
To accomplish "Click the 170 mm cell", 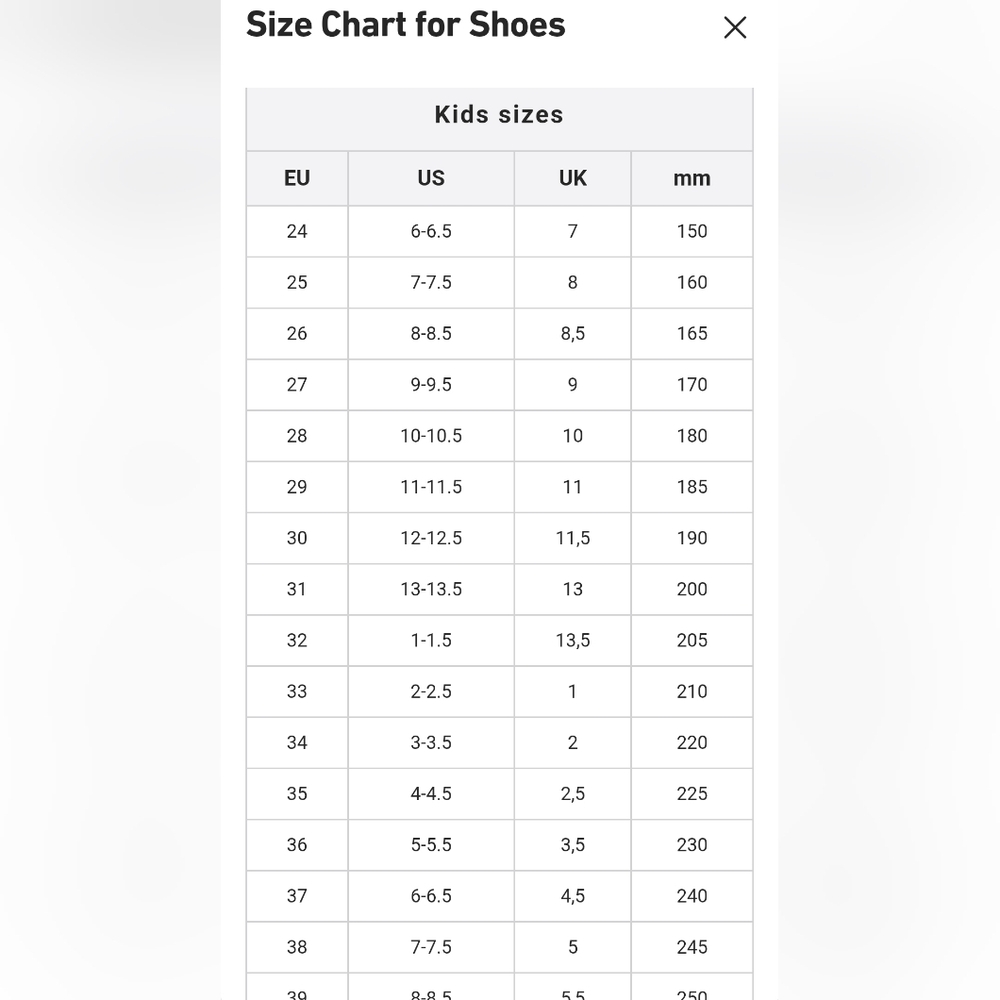I will tap(692, 385).
